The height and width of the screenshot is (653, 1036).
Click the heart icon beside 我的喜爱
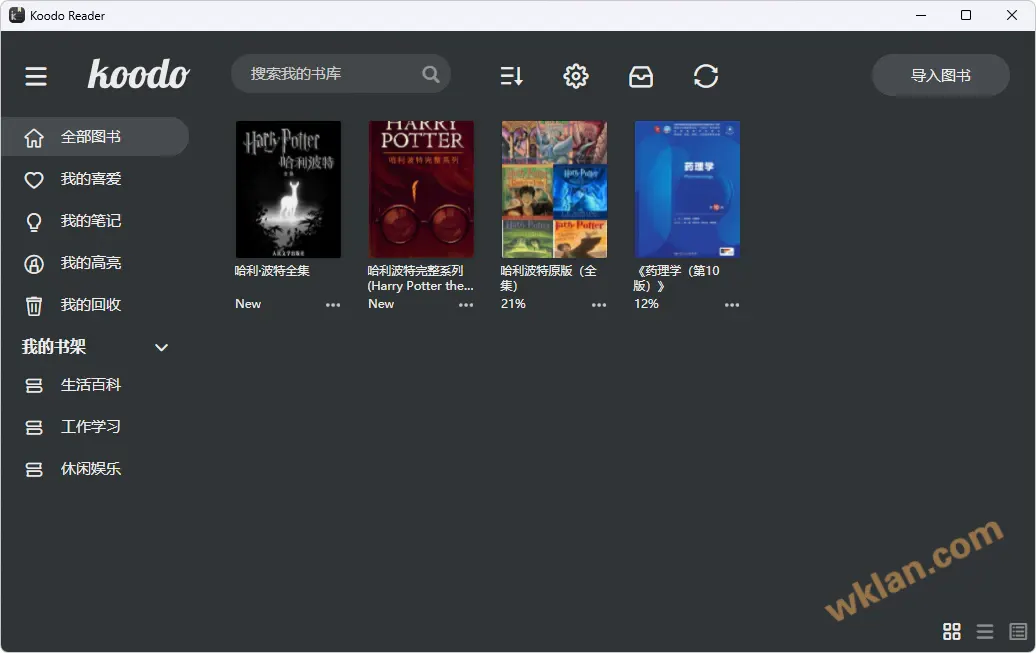34,180
